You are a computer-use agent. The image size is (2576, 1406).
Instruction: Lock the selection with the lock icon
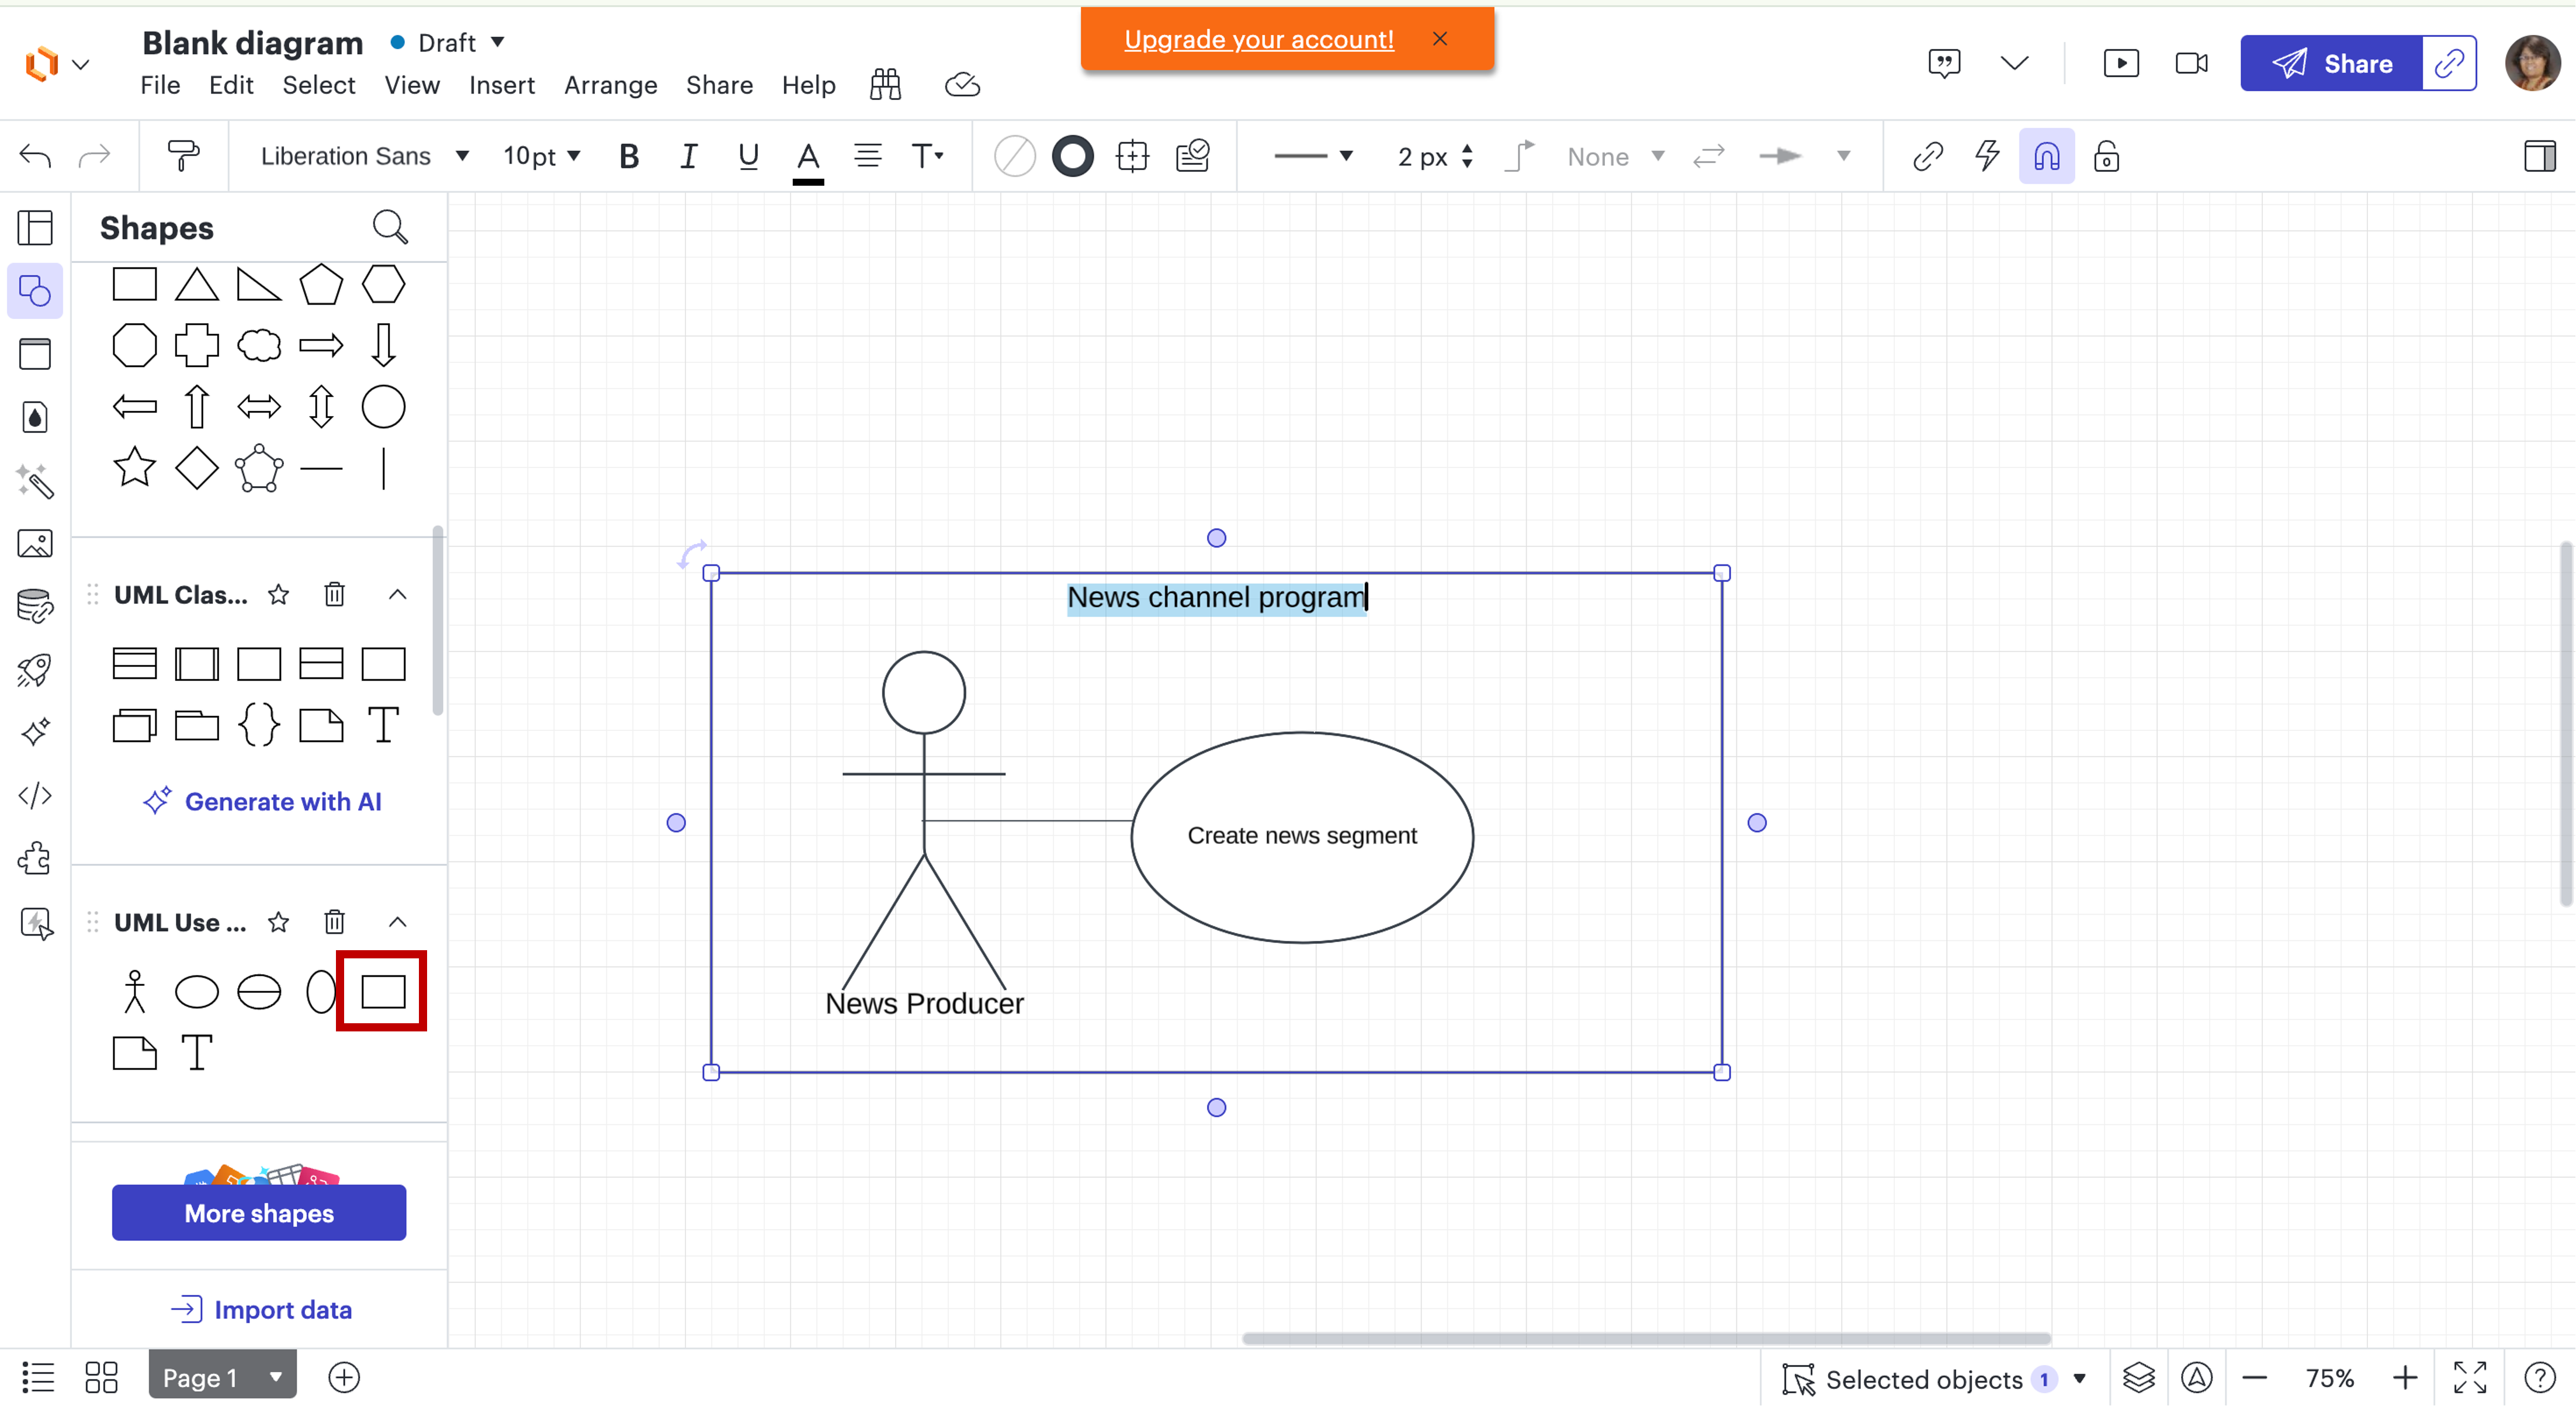2106,156
